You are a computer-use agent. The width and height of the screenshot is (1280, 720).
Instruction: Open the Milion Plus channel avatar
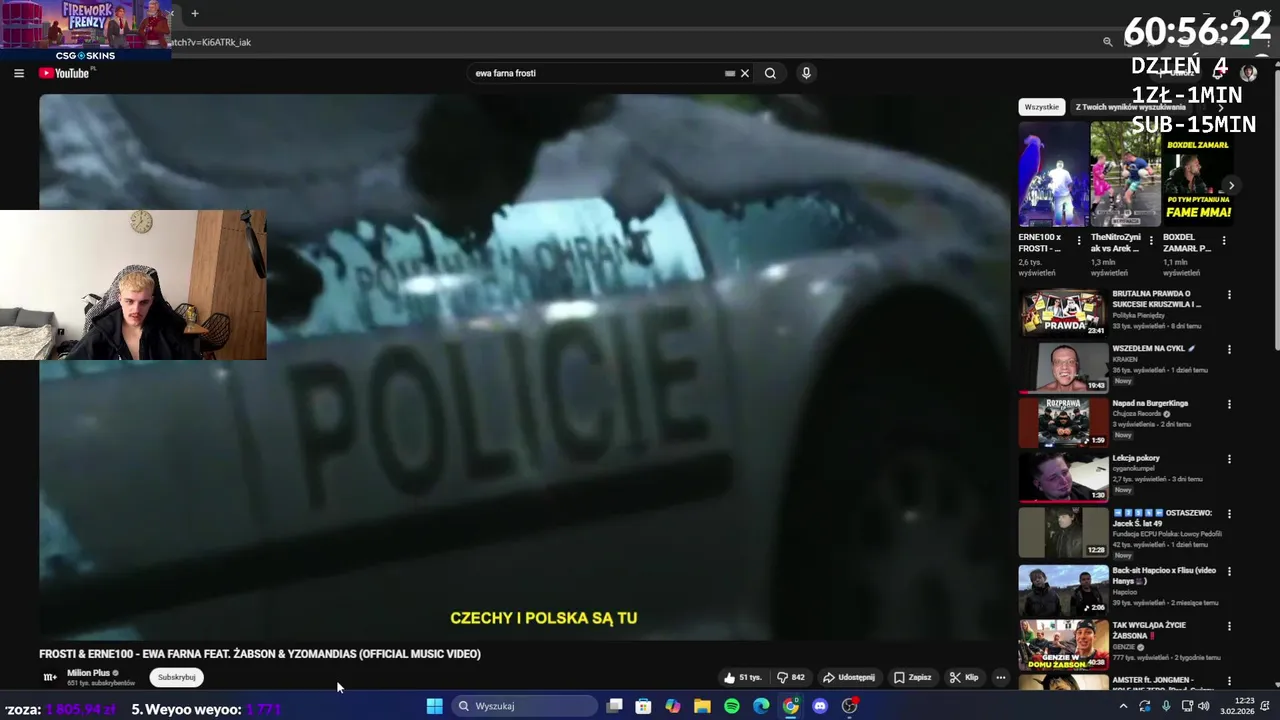[x=50, y=677]
